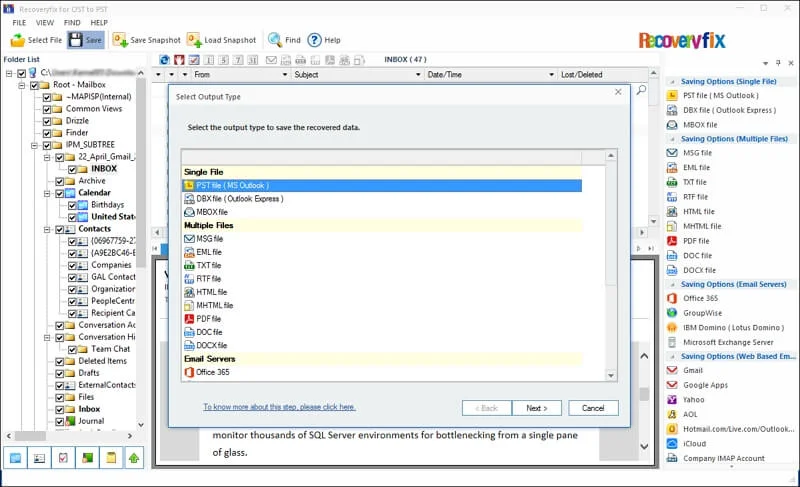Toggle the Deleted Items checkbox

coord(59,361)
